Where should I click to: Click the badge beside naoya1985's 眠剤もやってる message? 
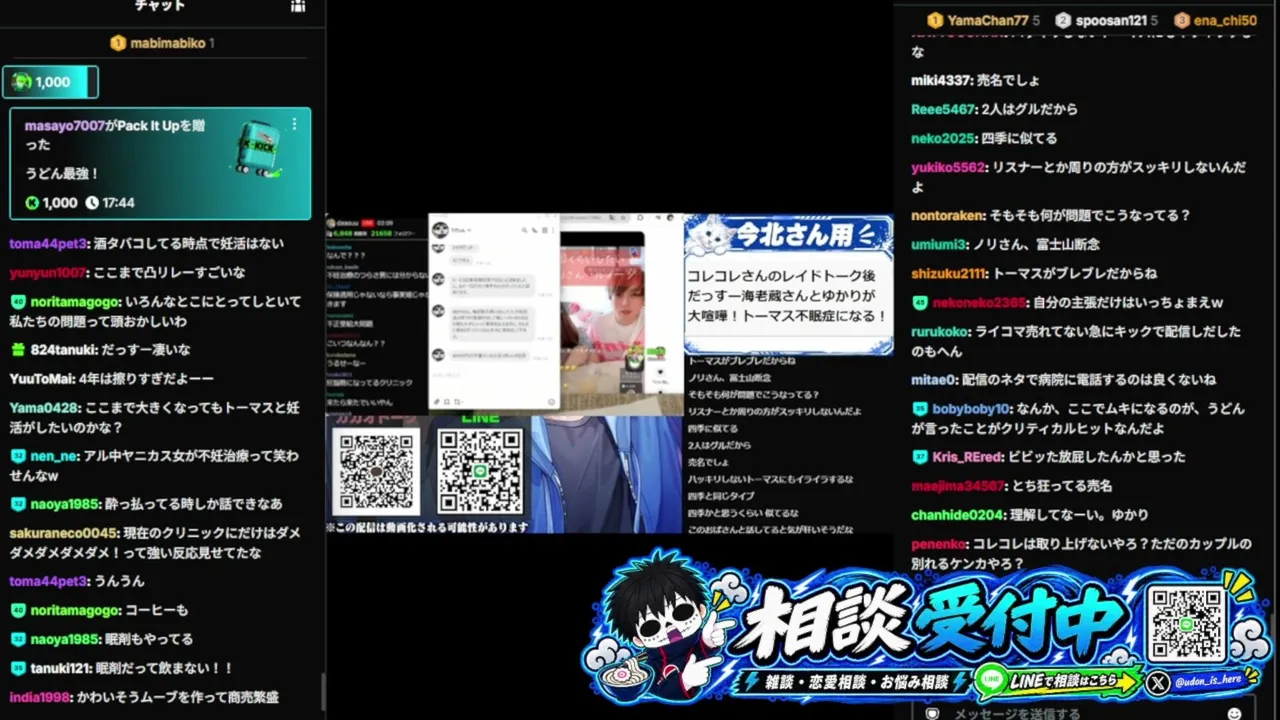(18, 639)
